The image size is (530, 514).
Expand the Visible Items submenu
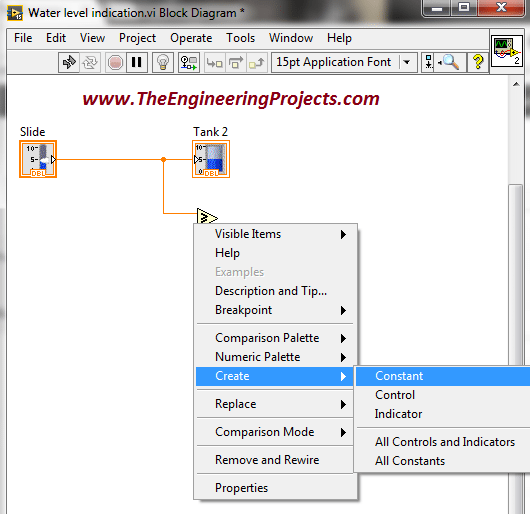[x=275, y=234]
